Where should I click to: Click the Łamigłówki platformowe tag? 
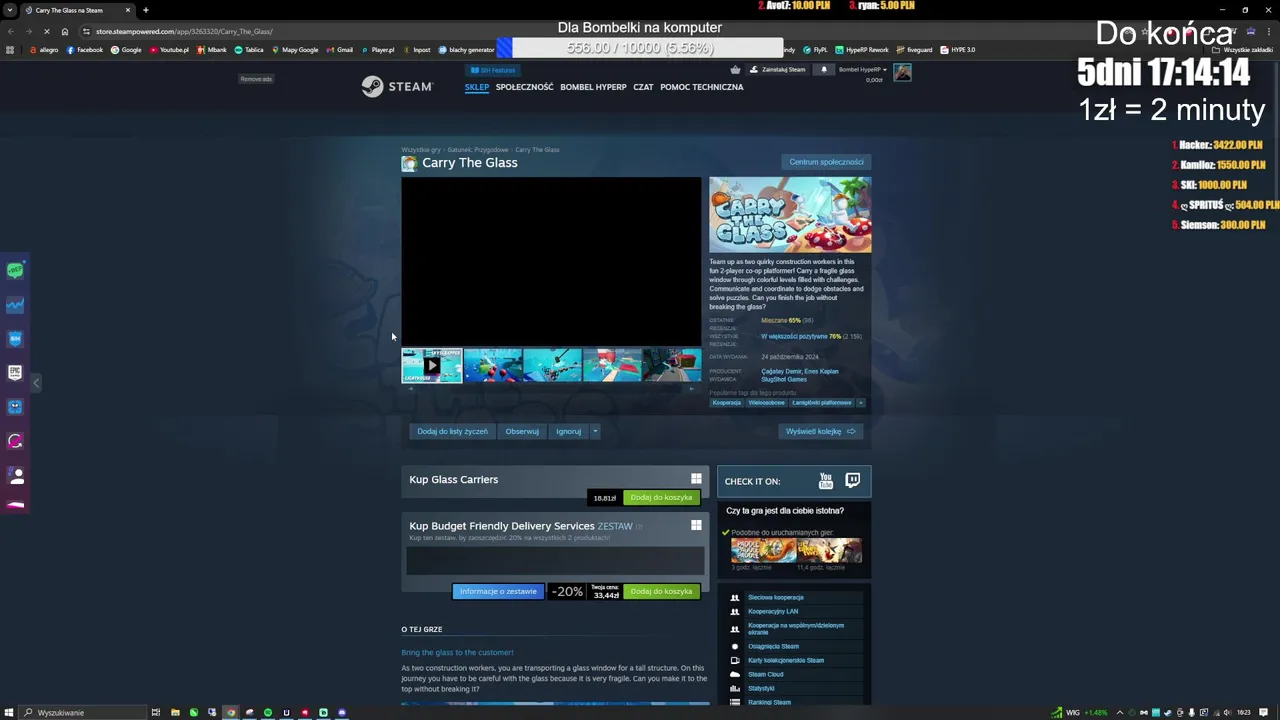822,403
